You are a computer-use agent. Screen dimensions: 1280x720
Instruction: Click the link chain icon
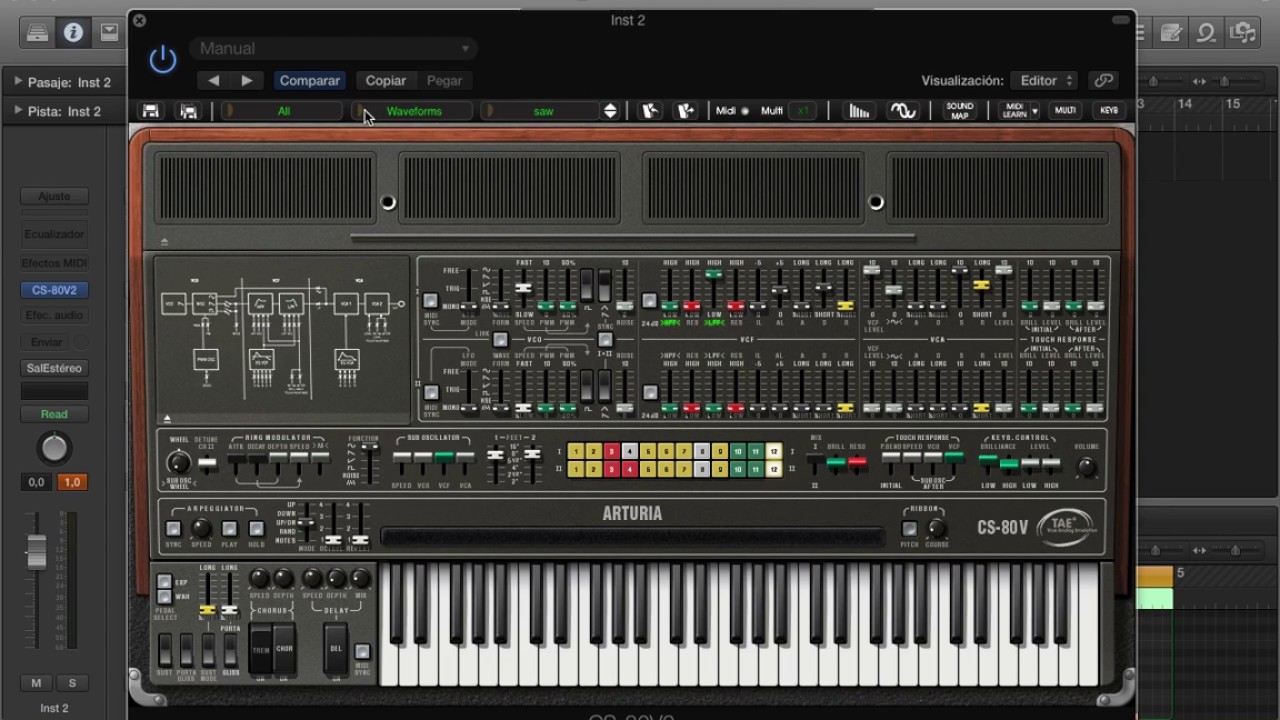click(x=1103, y=80)
